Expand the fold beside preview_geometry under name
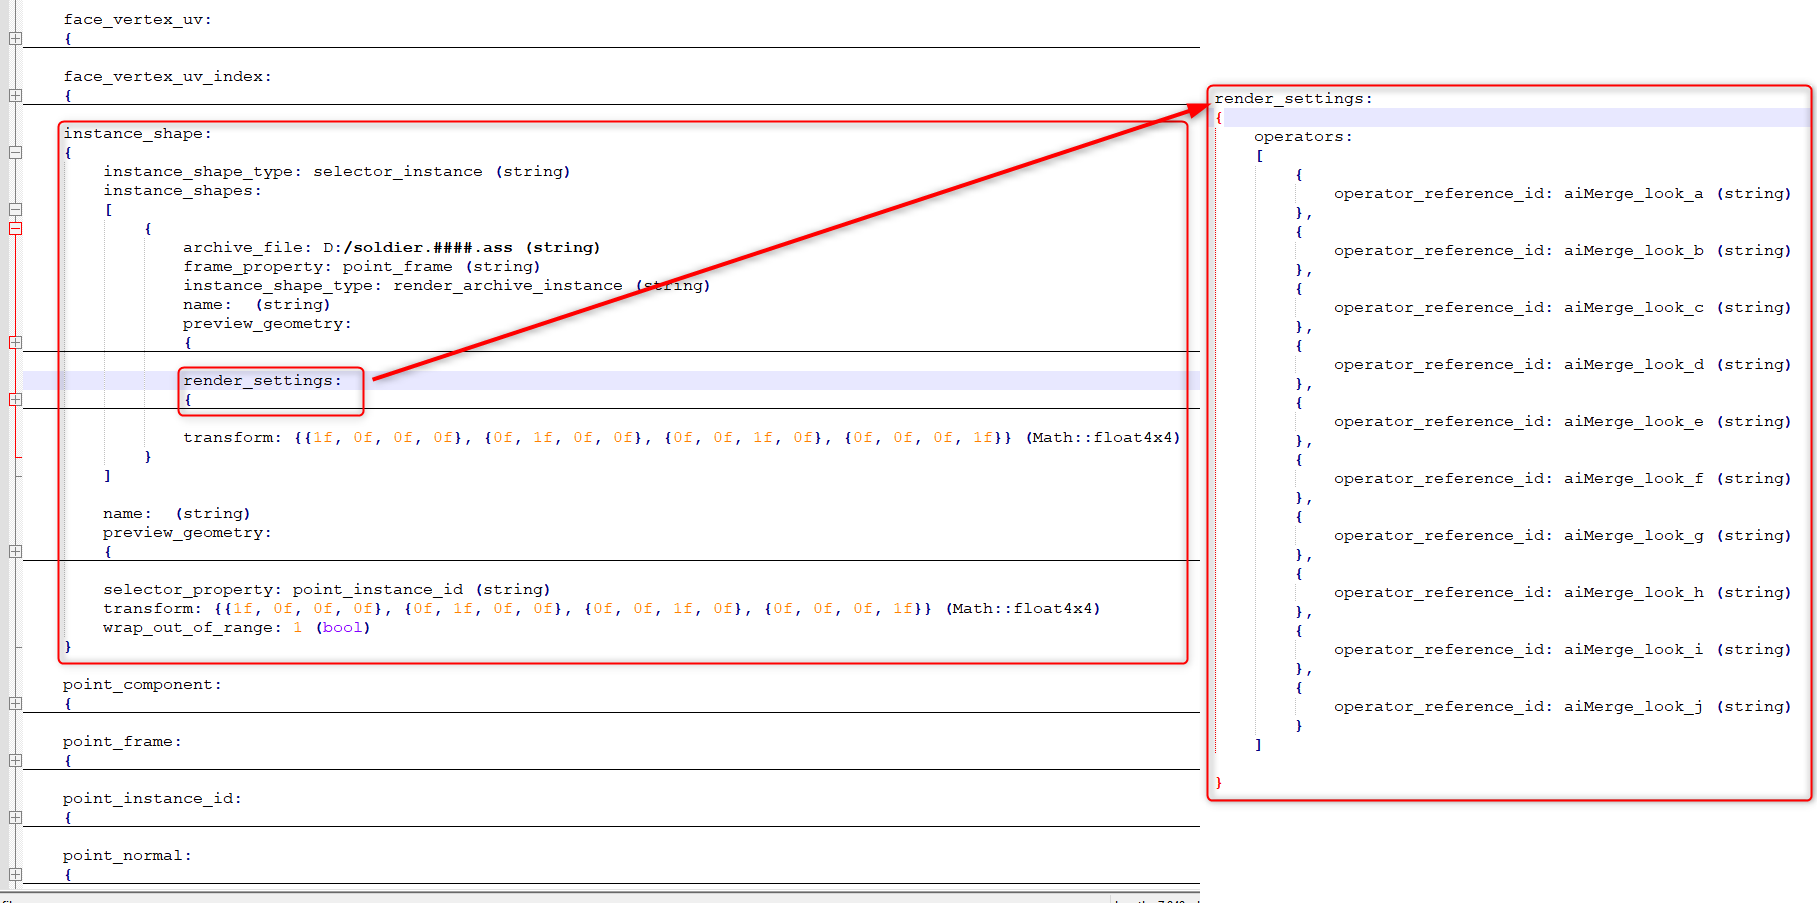This screenshot has height=903, width=1817. [x=15, y=551]
